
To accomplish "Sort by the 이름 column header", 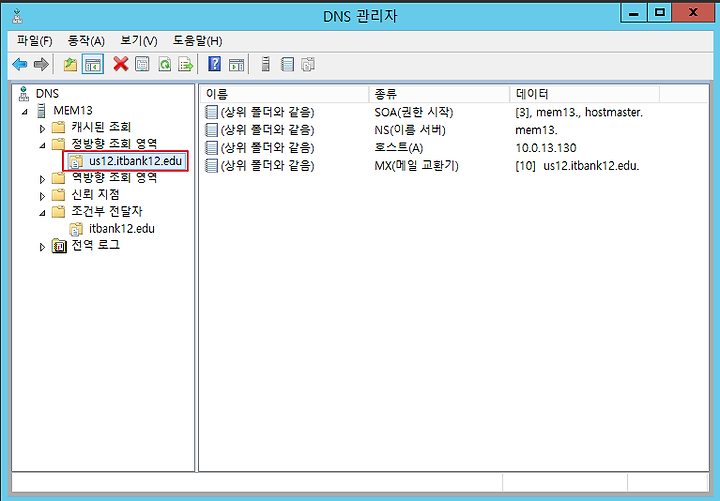I will click(x=284, y=94).
